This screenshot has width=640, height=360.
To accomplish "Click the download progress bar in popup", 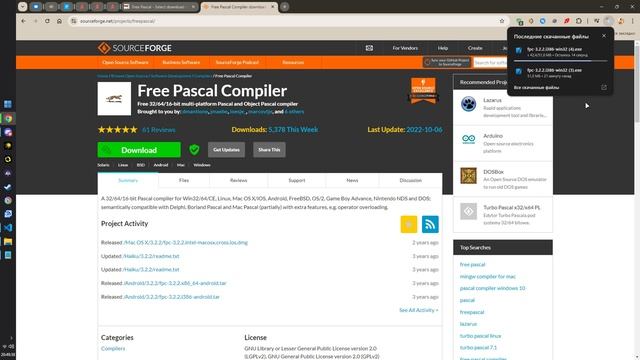I will tap(560, 61).
